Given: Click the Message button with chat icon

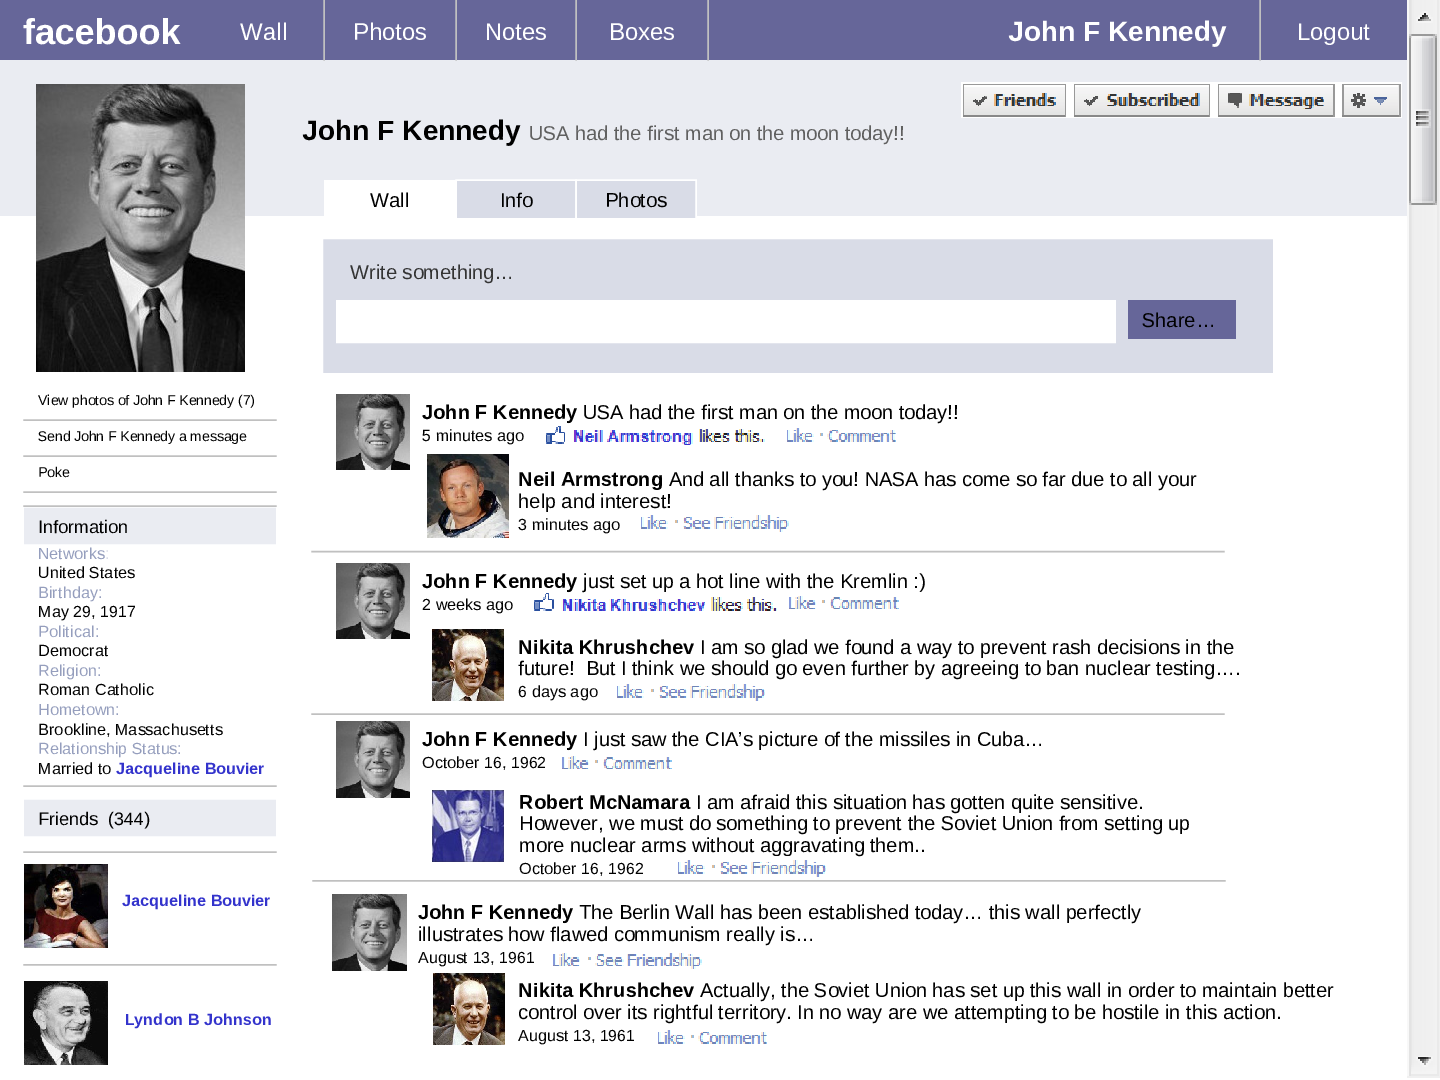Looking at the screenshot, I should [1275, 100].
